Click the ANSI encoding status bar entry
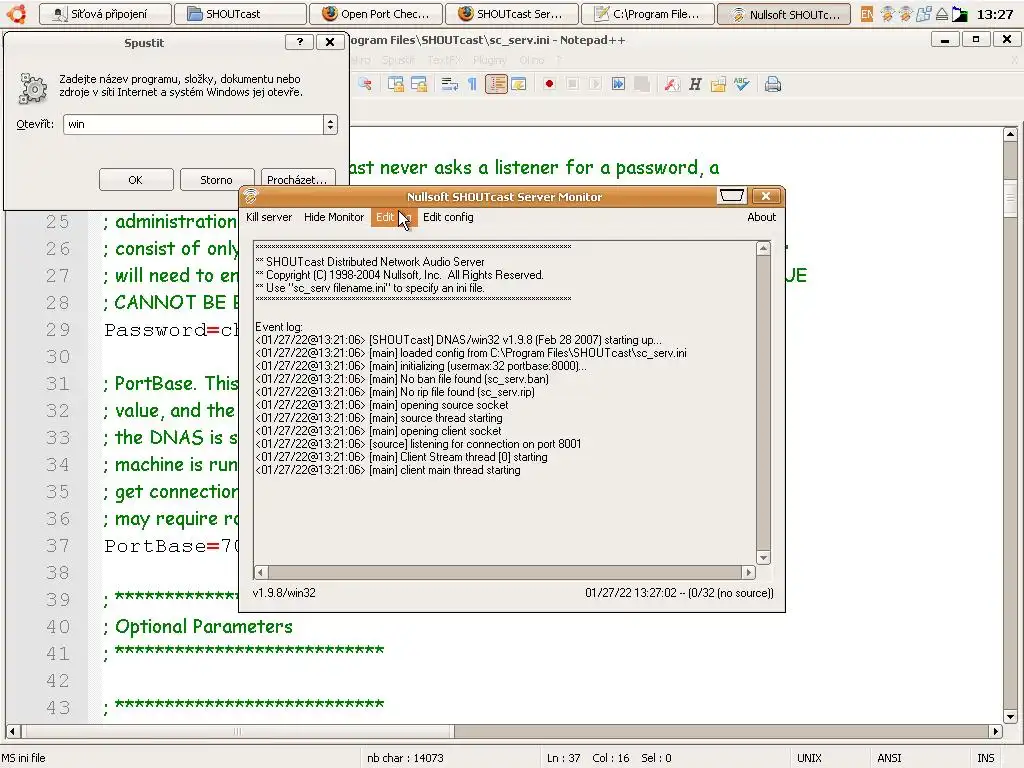This screenshot has height=768, width=1024. point(889,758)
